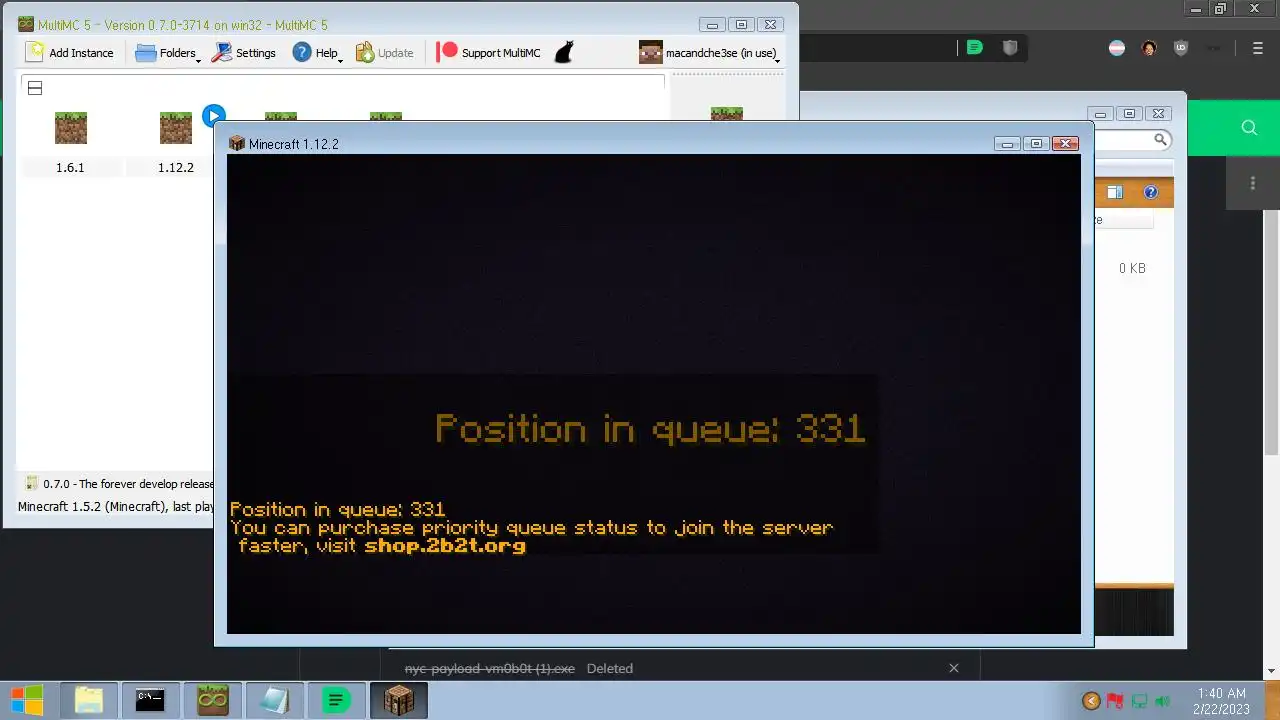Restore down the browser window
This screenshot has width=1280, height=720.
pos(1220,9)
